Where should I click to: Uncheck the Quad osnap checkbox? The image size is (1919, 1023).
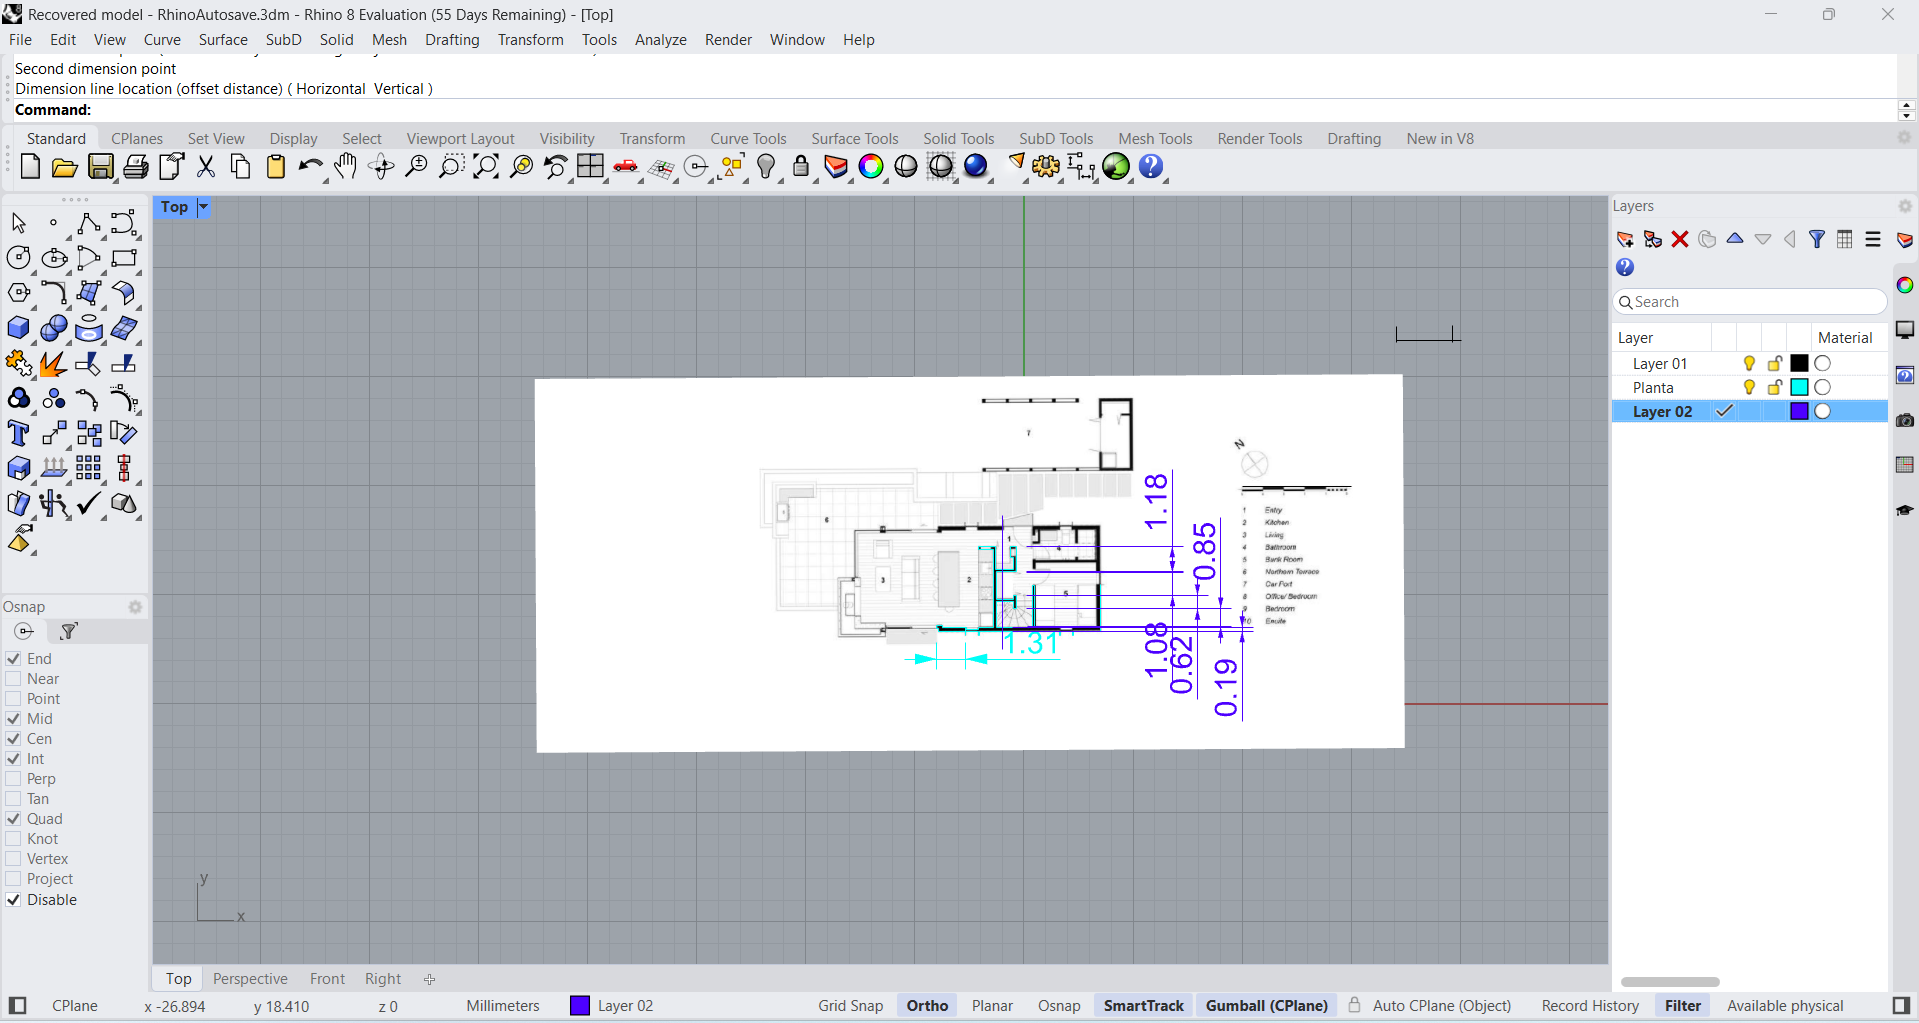coord(14,819)
